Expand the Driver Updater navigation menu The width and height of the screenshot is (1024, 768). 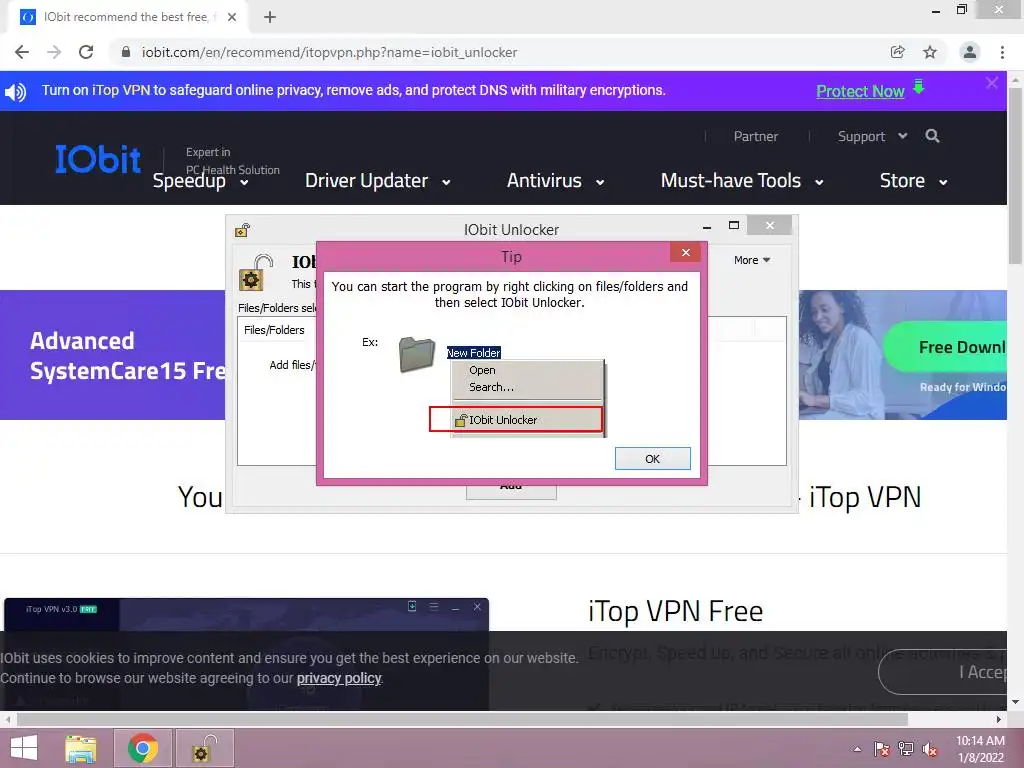[x=377, y=181]
